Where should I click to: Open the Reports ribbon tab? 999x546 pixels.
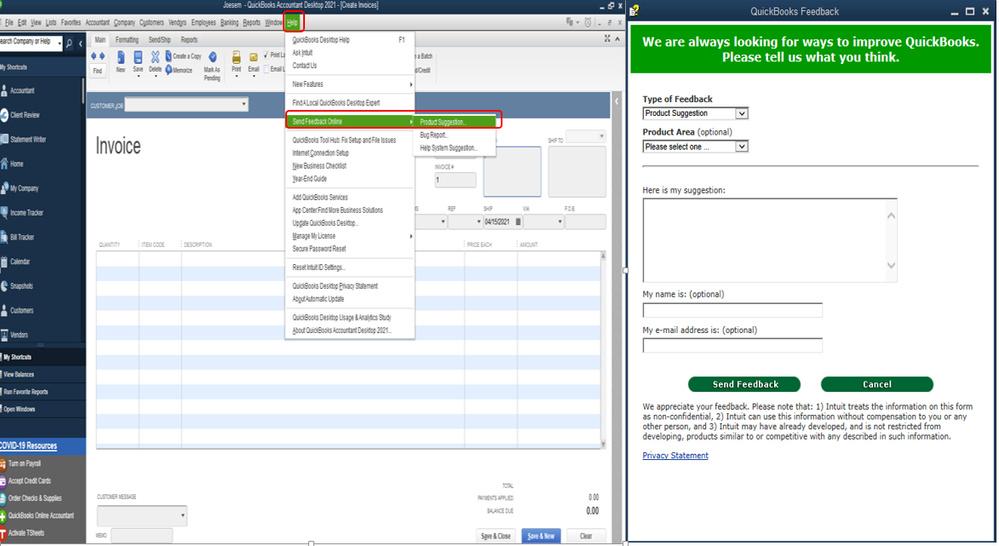(189, 40)
